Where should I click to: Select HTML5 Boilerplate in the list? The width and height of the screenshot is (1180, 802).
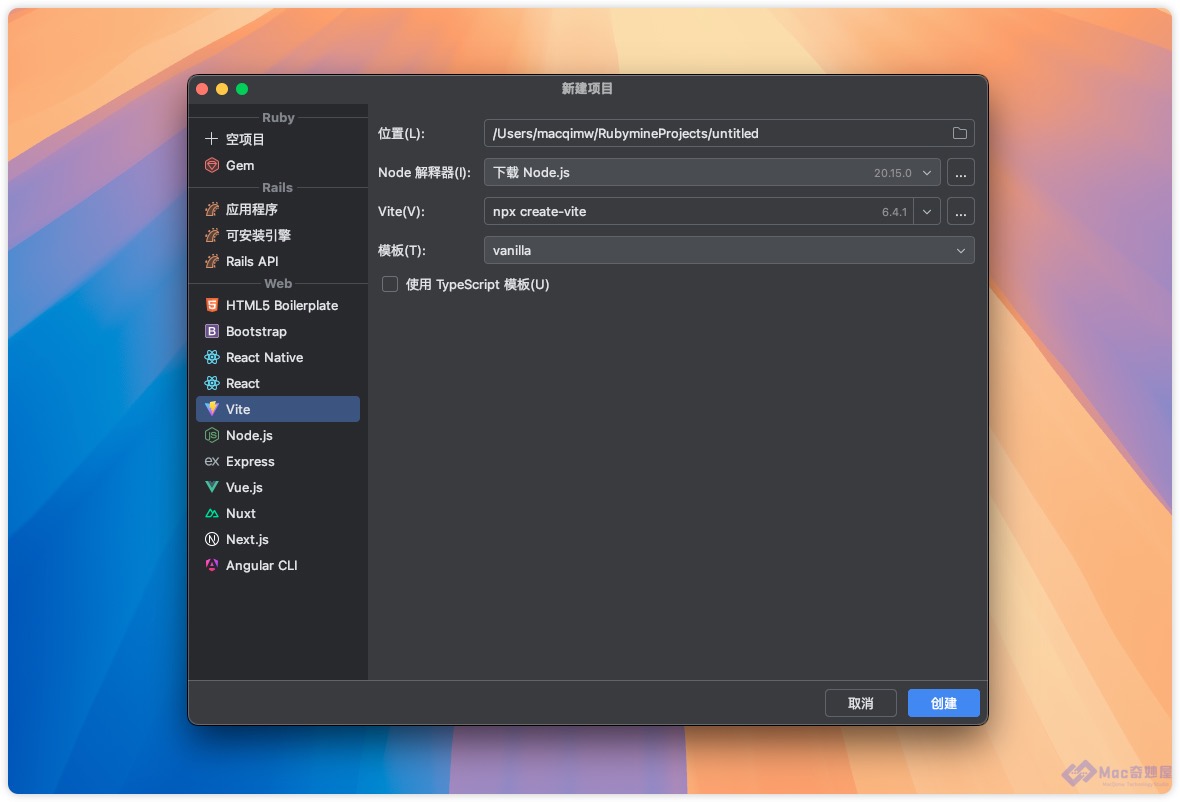pyautogui.click(x=278, y=305)
